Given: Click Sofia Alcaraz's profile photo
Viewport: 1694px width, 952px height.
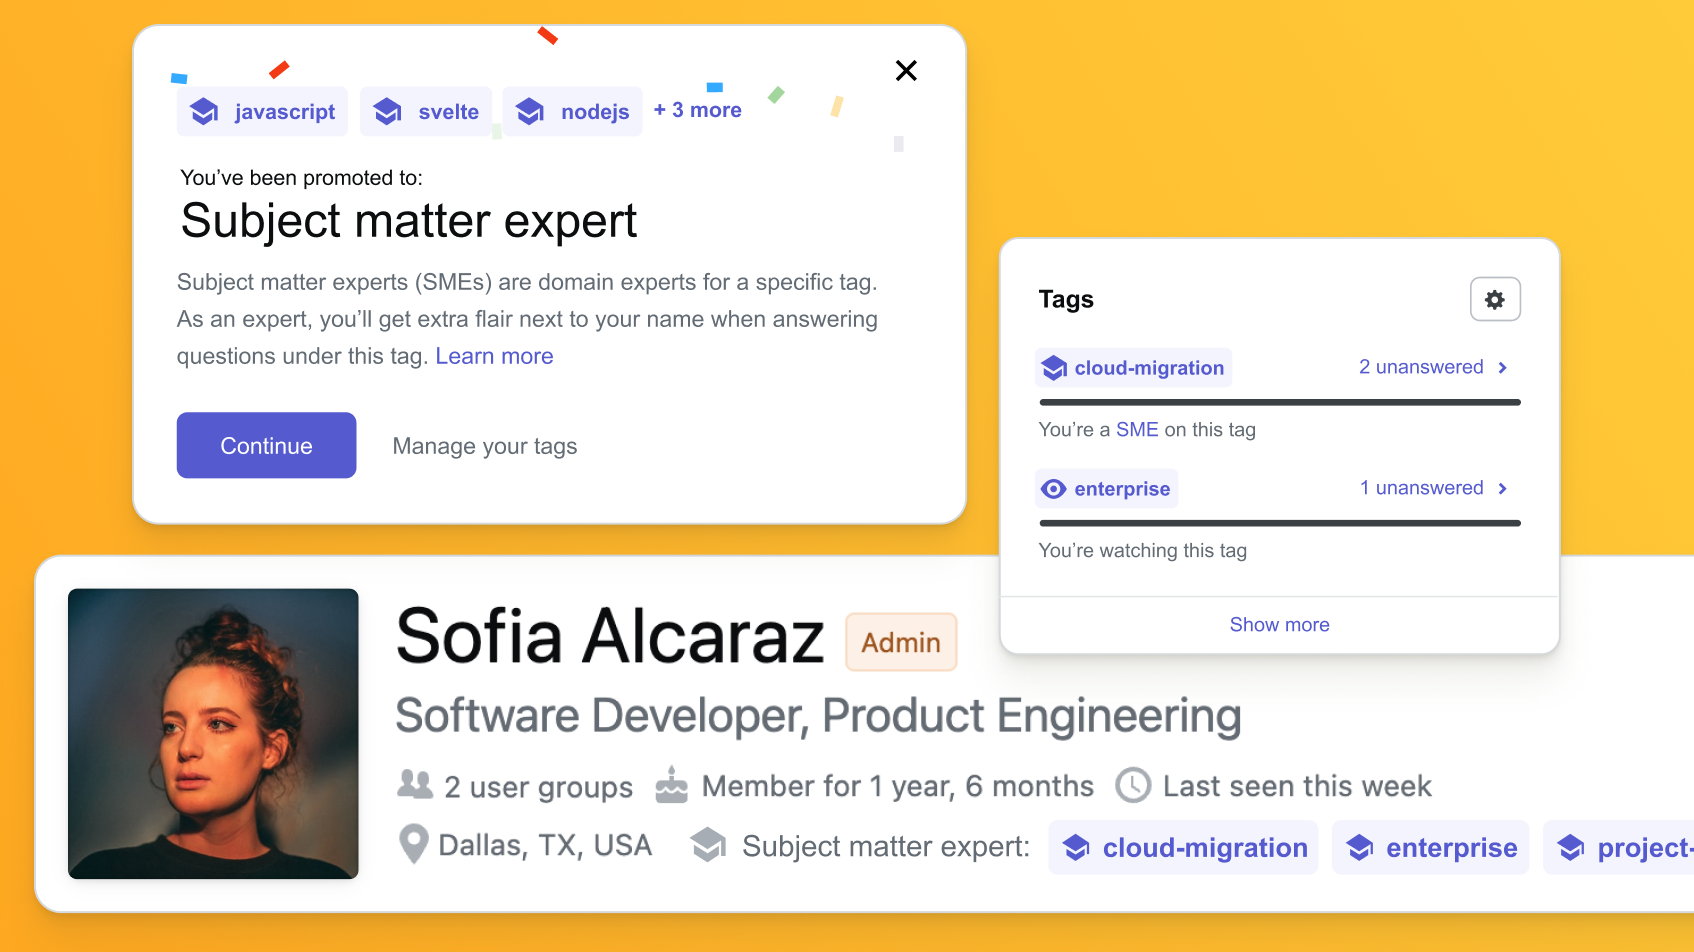Looking at the screenshot, I should tap(213, 734).
